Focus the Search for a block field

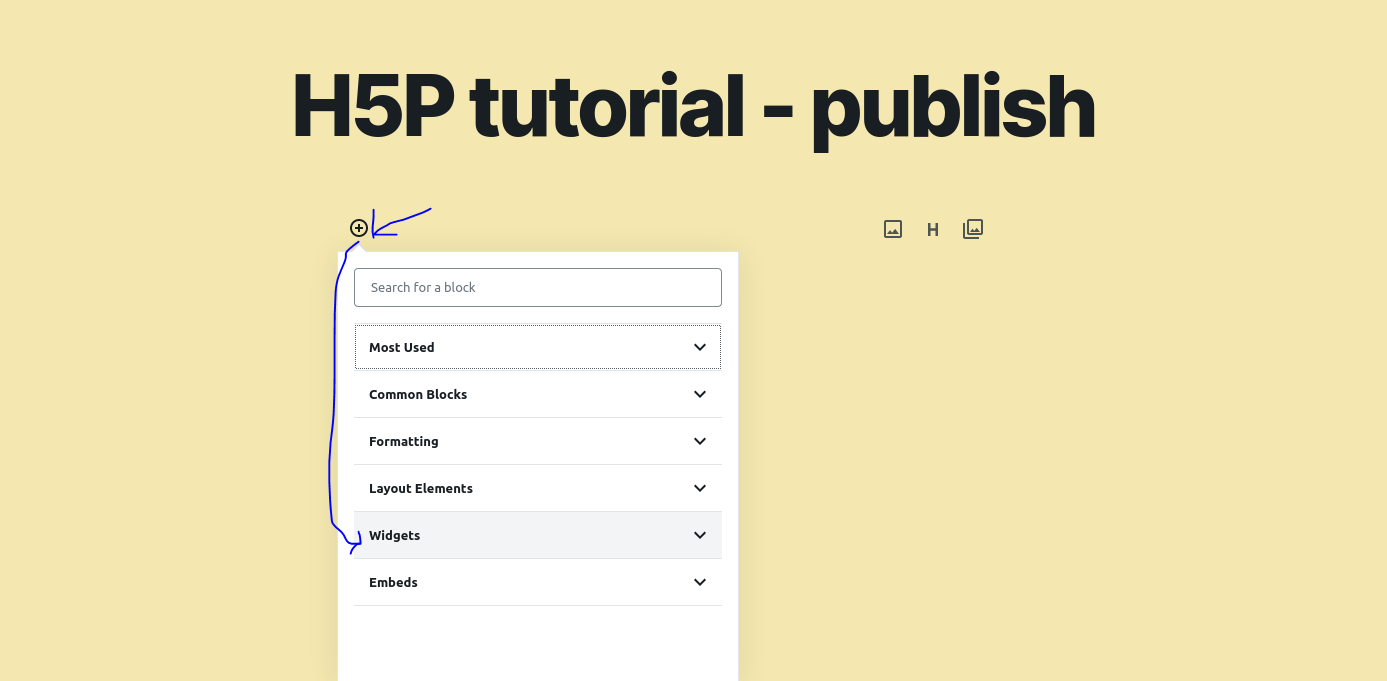[x=538, y=287]
